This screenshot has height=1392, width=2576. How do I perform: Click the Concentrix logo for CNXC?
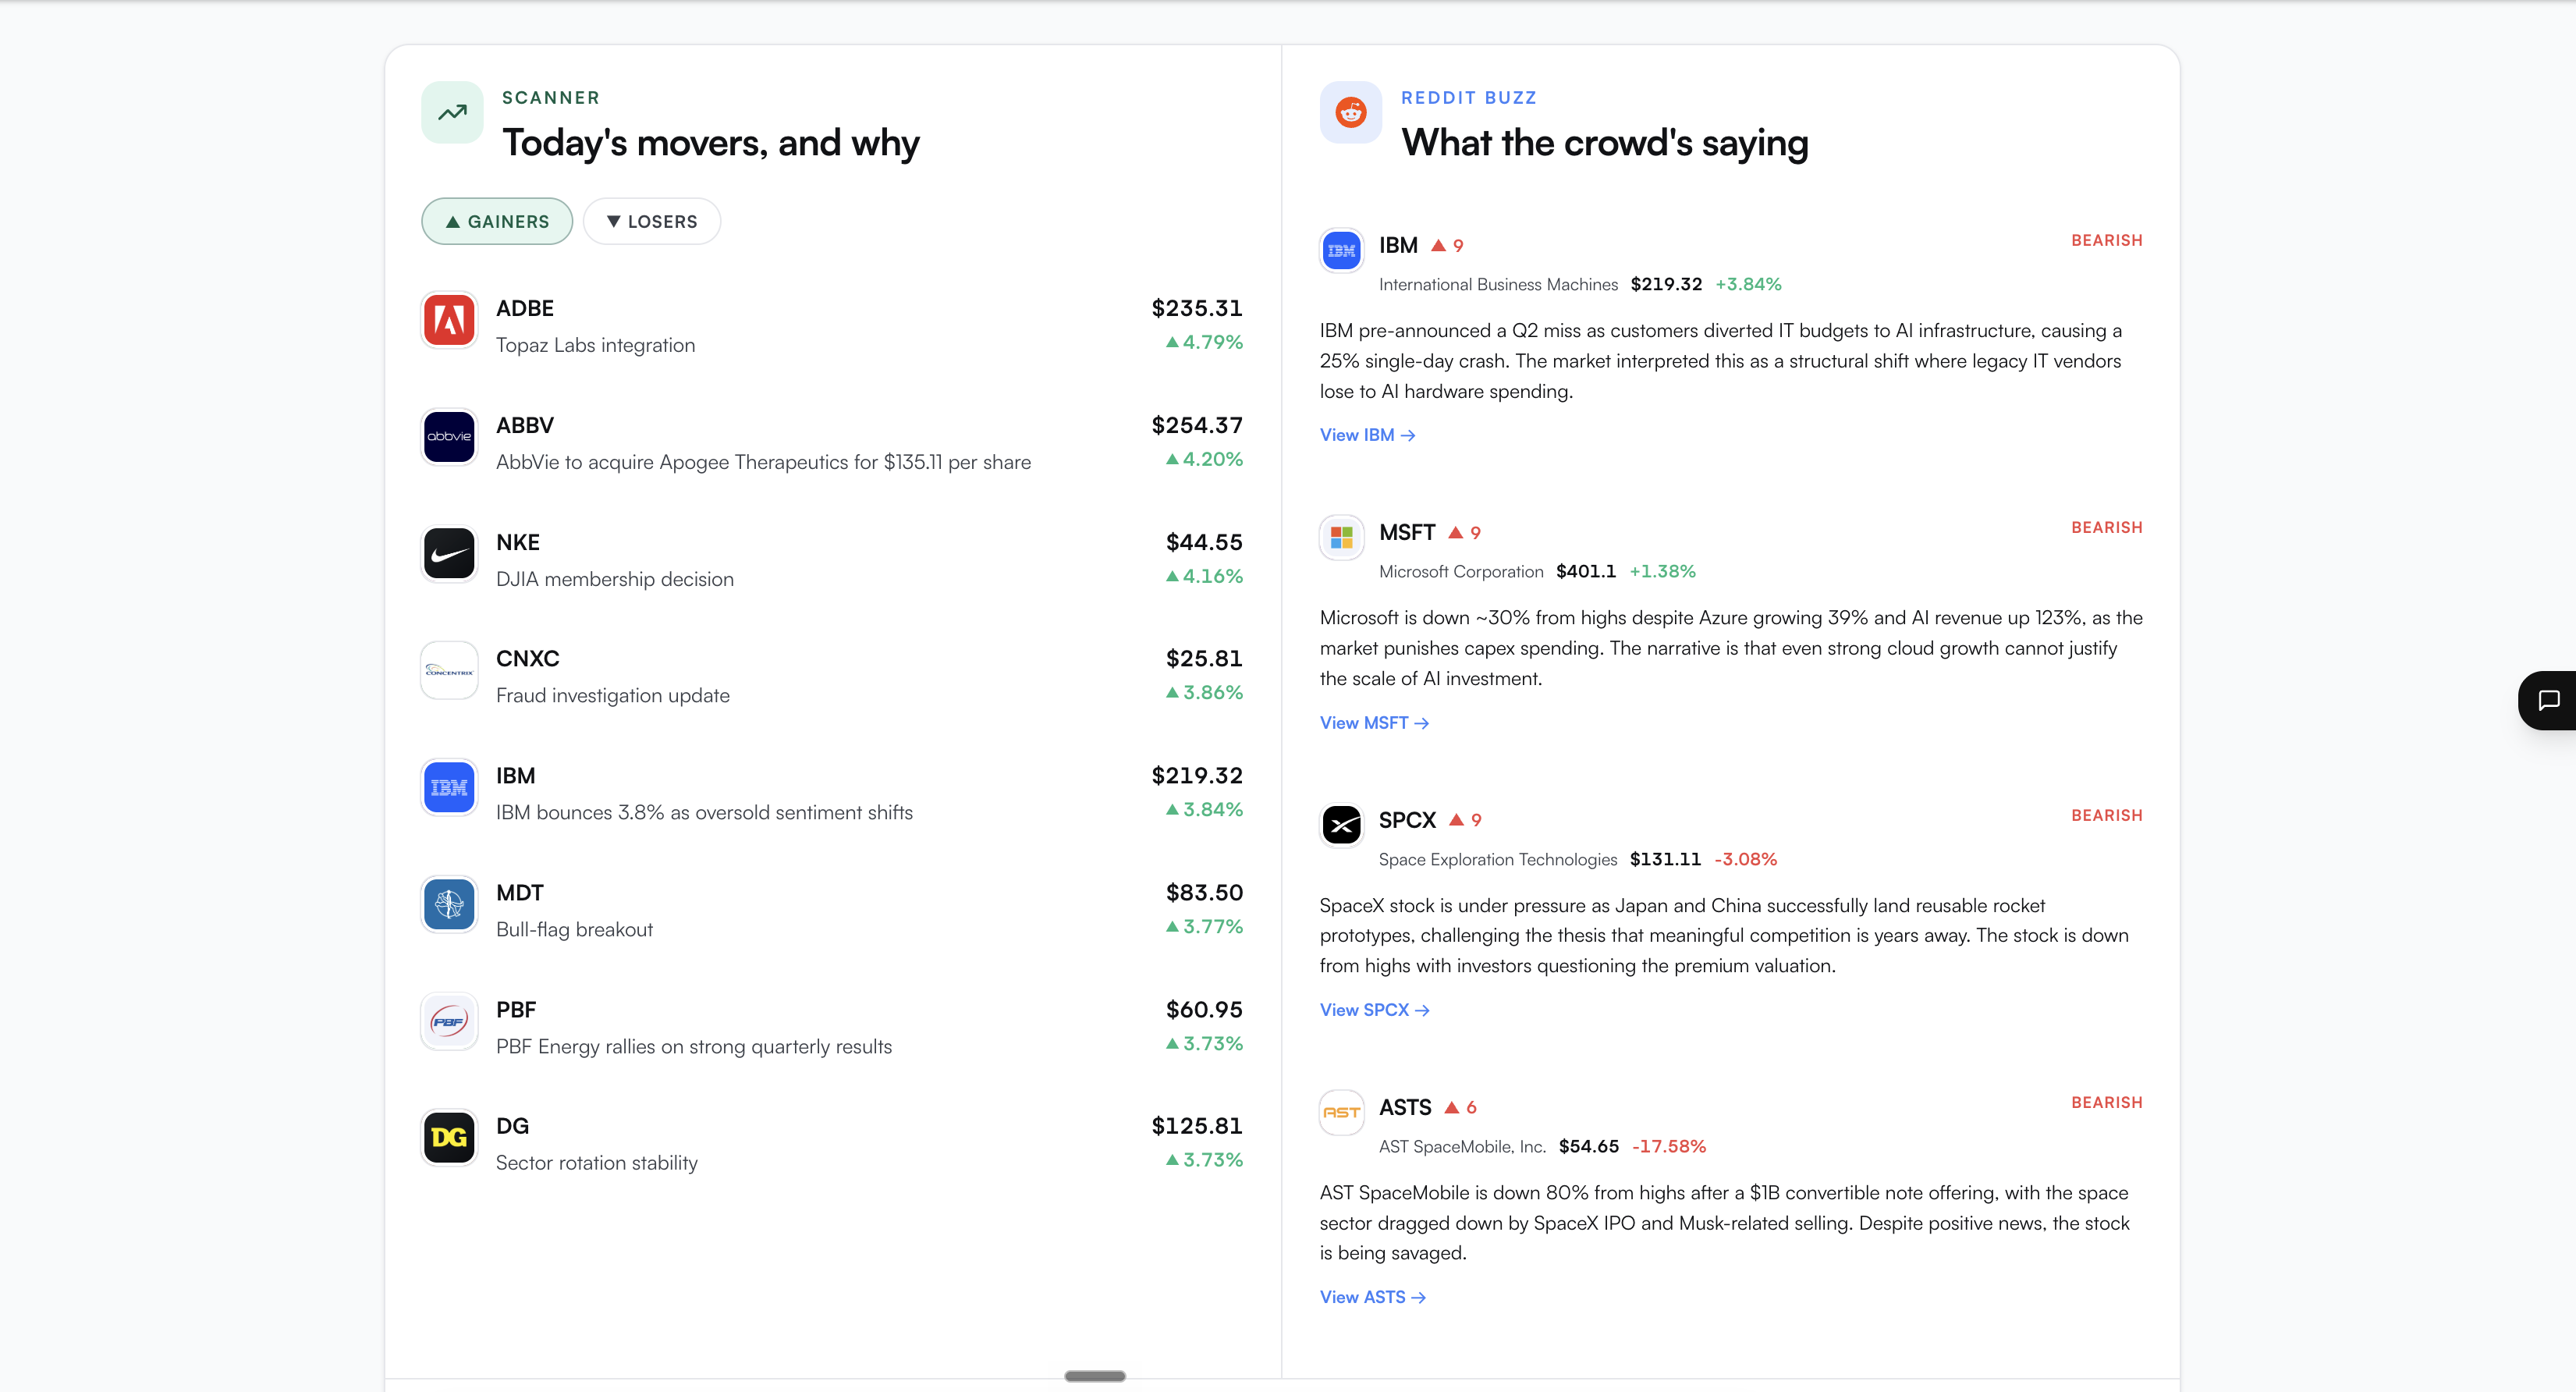coord(449,671)
